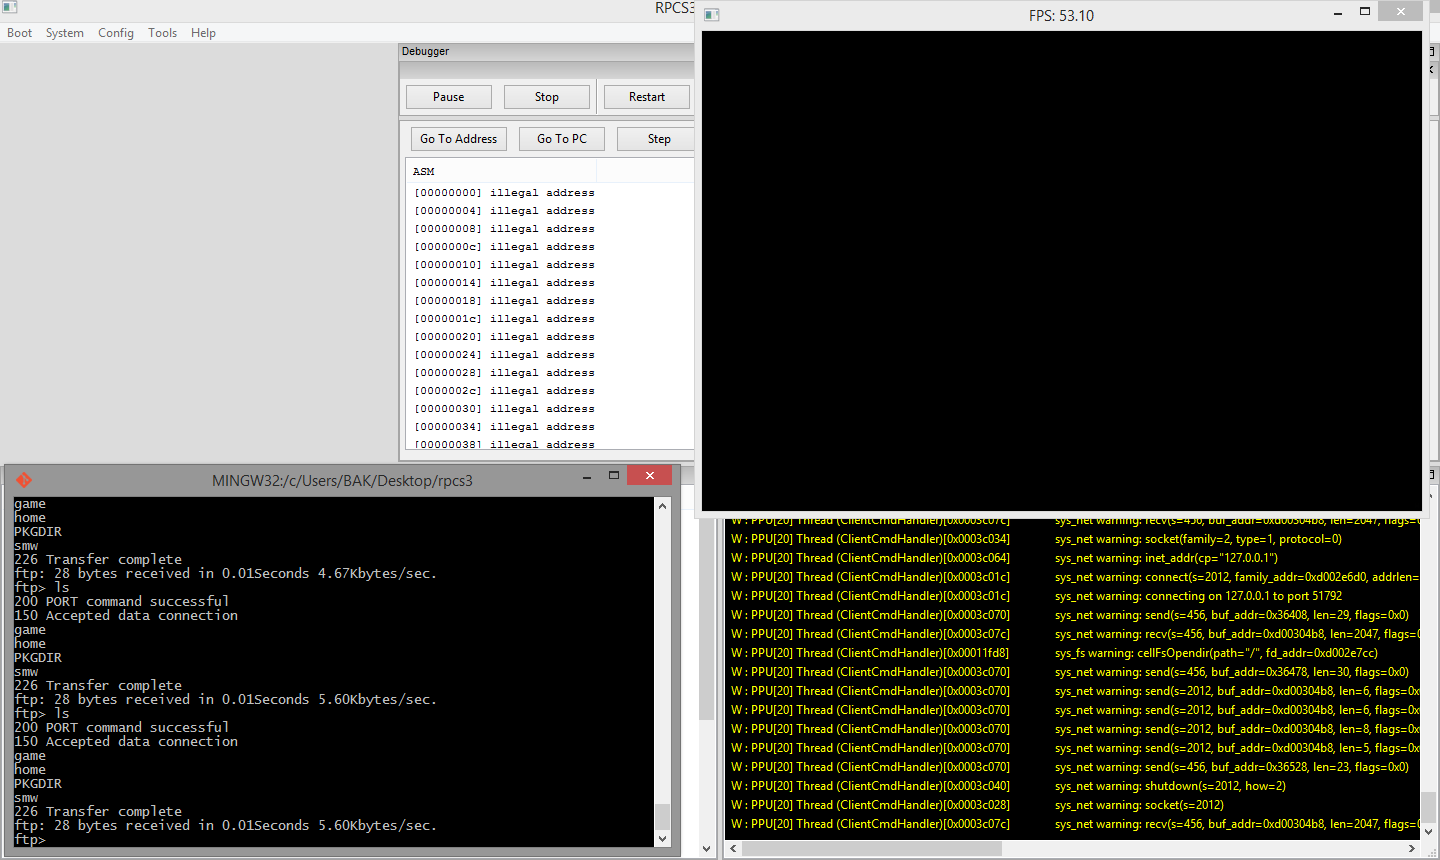Open the Tools menu

[x=162, y=33]
